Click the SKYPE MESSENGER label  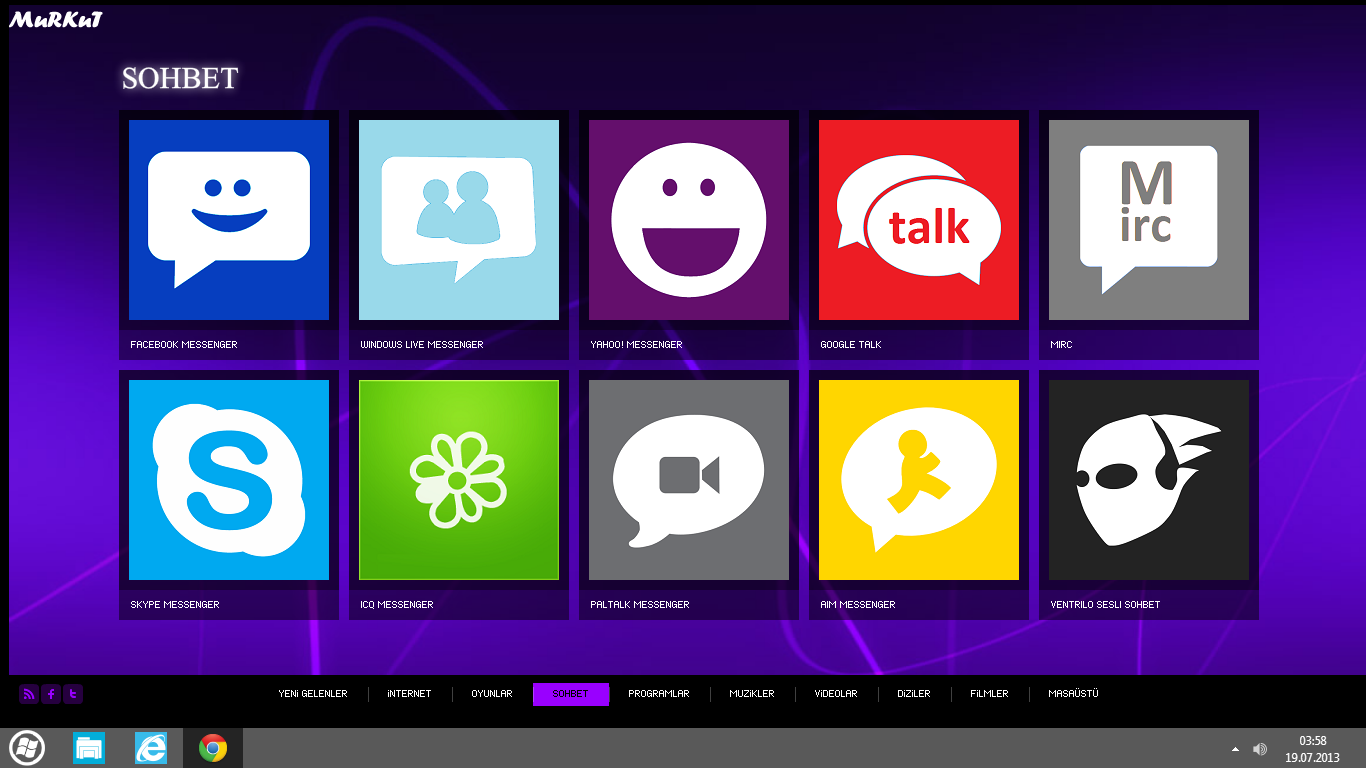pos(175,605)
